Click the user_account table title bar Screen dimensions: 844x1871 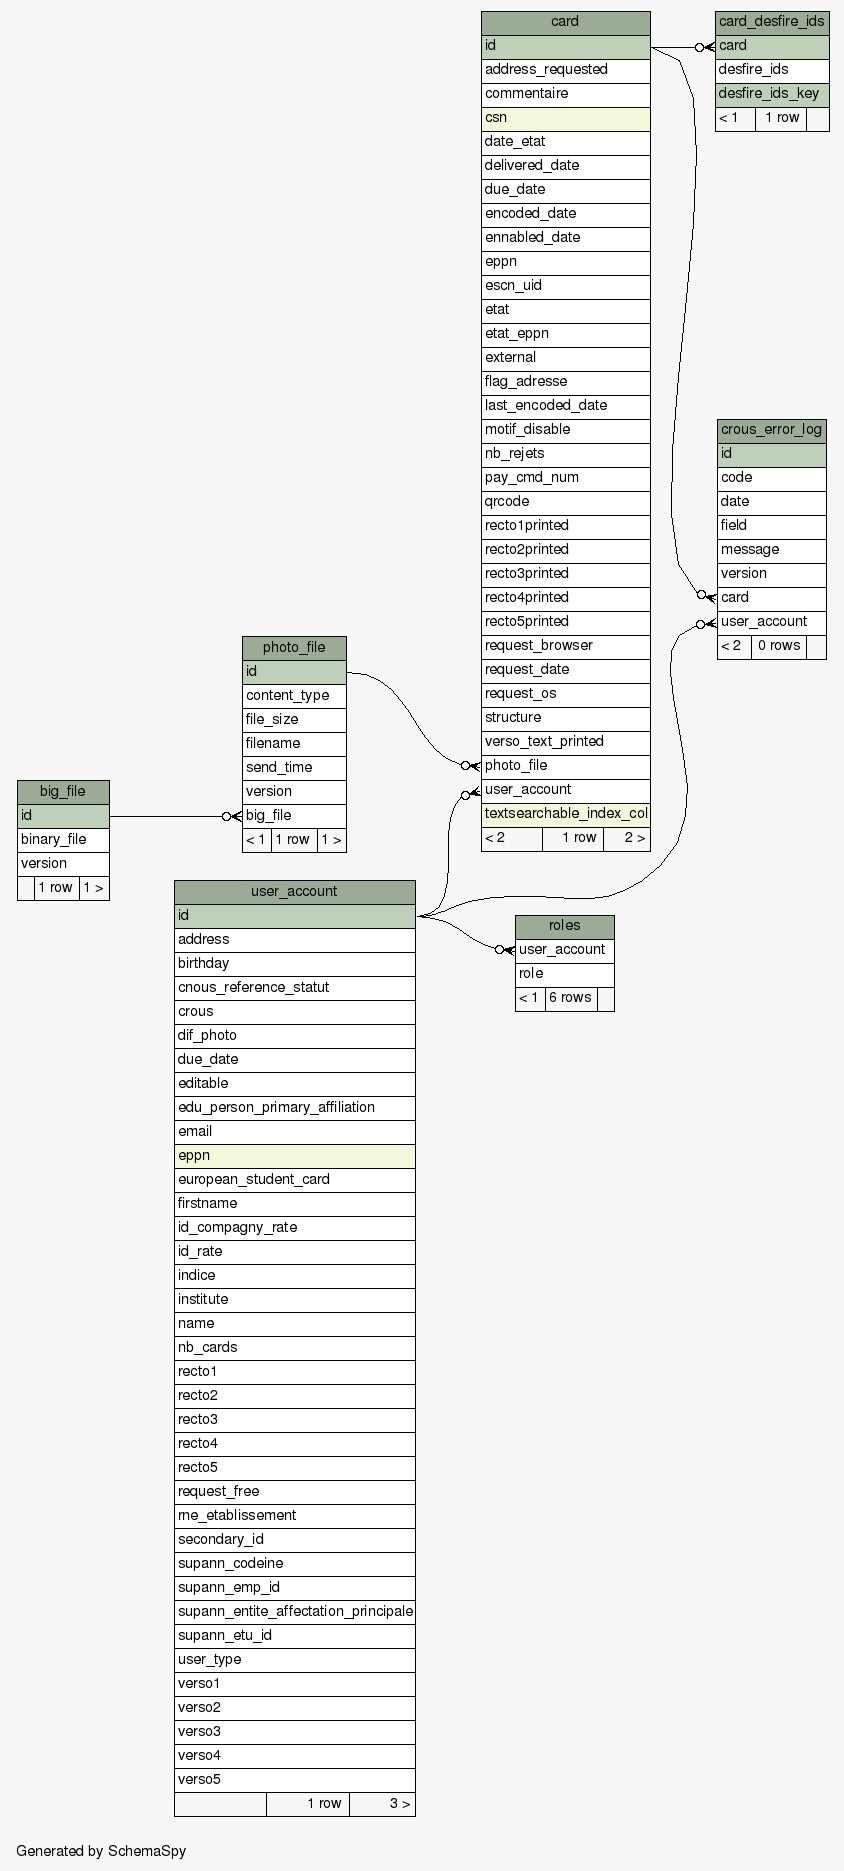tap(294, 892)
